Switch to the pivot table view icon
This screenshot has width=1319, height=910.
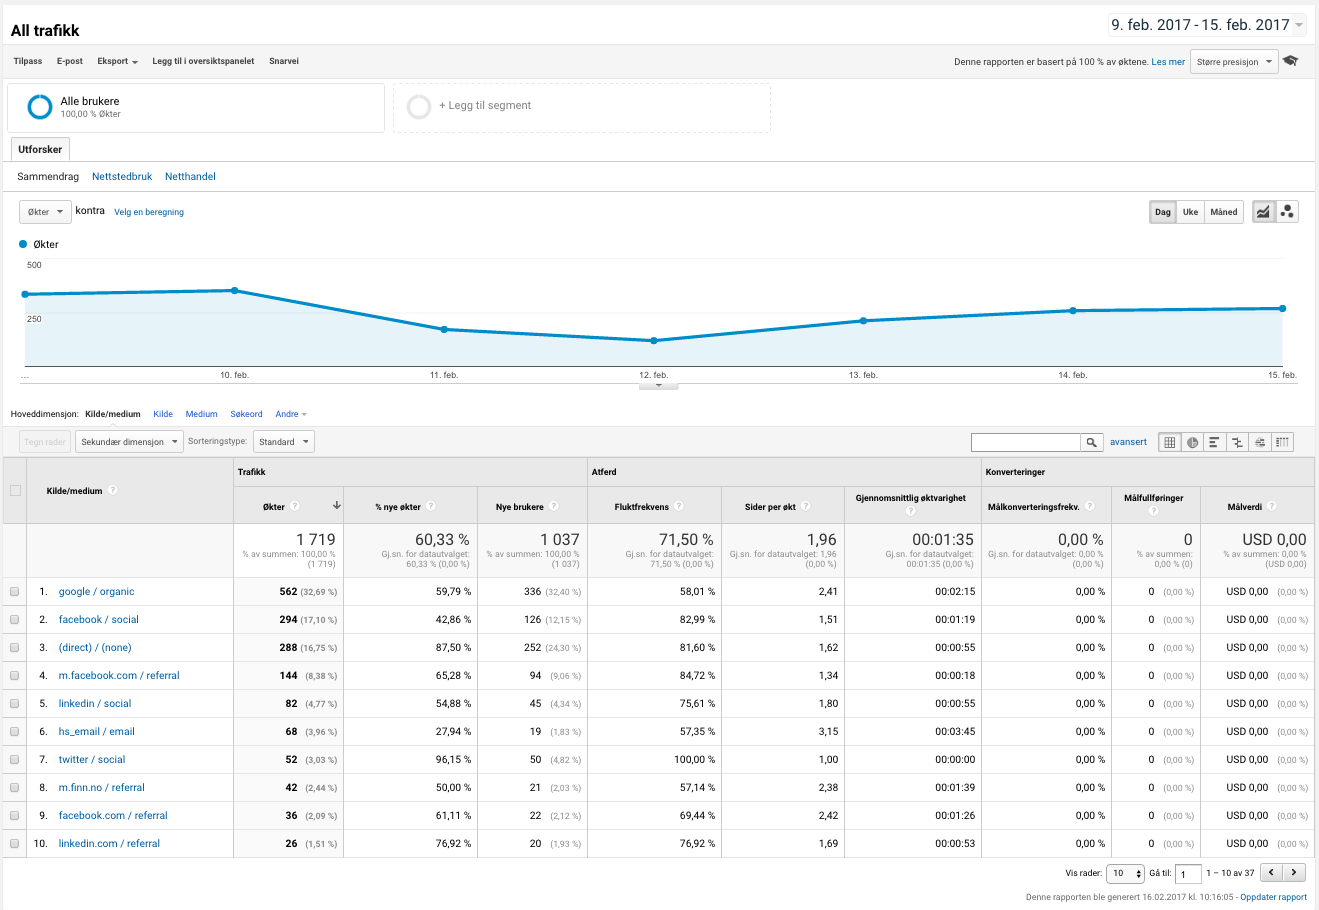(x=1282, y=442)
